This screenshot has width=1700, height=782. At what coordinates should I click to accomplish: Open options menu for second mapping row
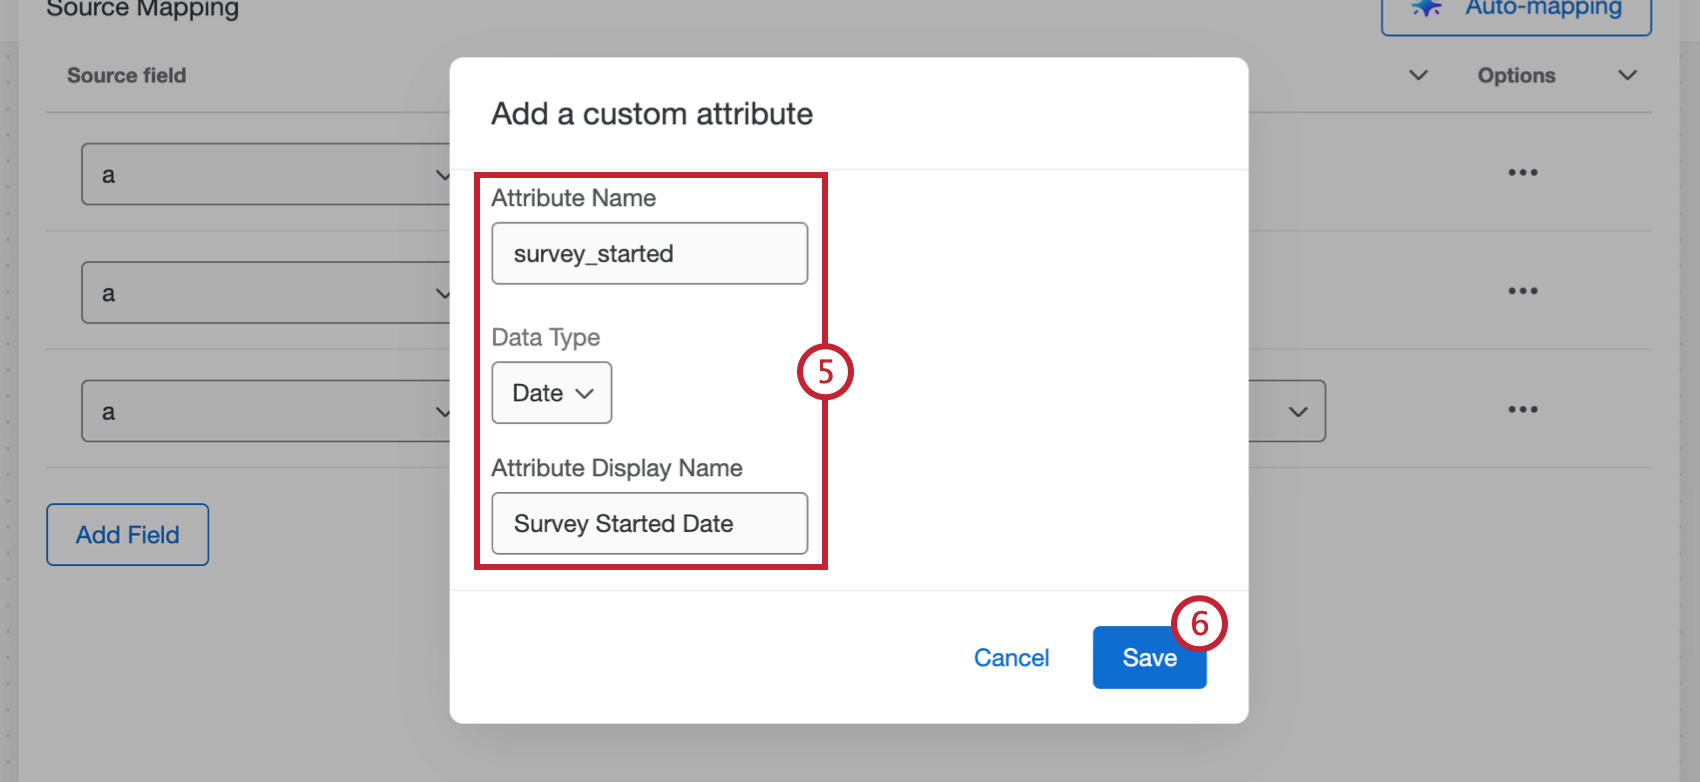click(1522, 291)
